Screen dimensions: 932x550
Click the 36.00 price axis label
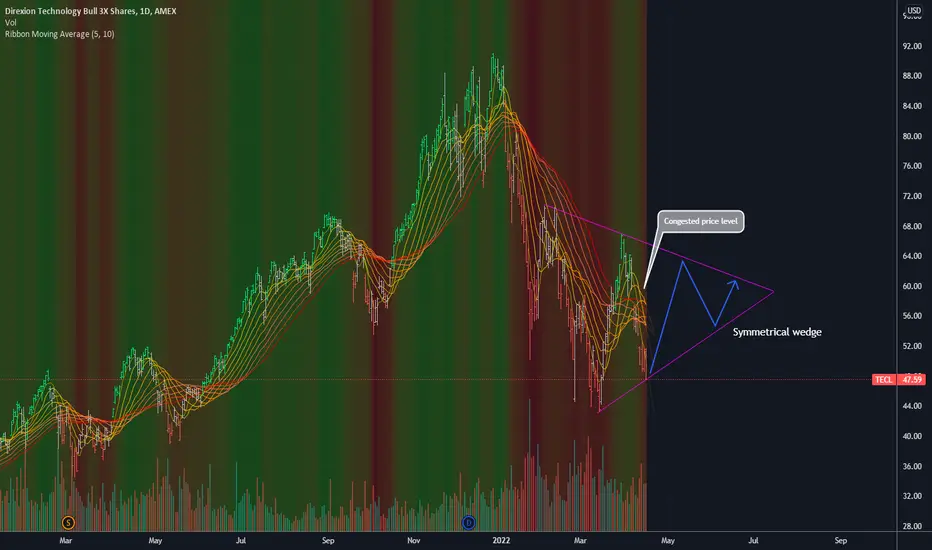click(x=912, y=466)
